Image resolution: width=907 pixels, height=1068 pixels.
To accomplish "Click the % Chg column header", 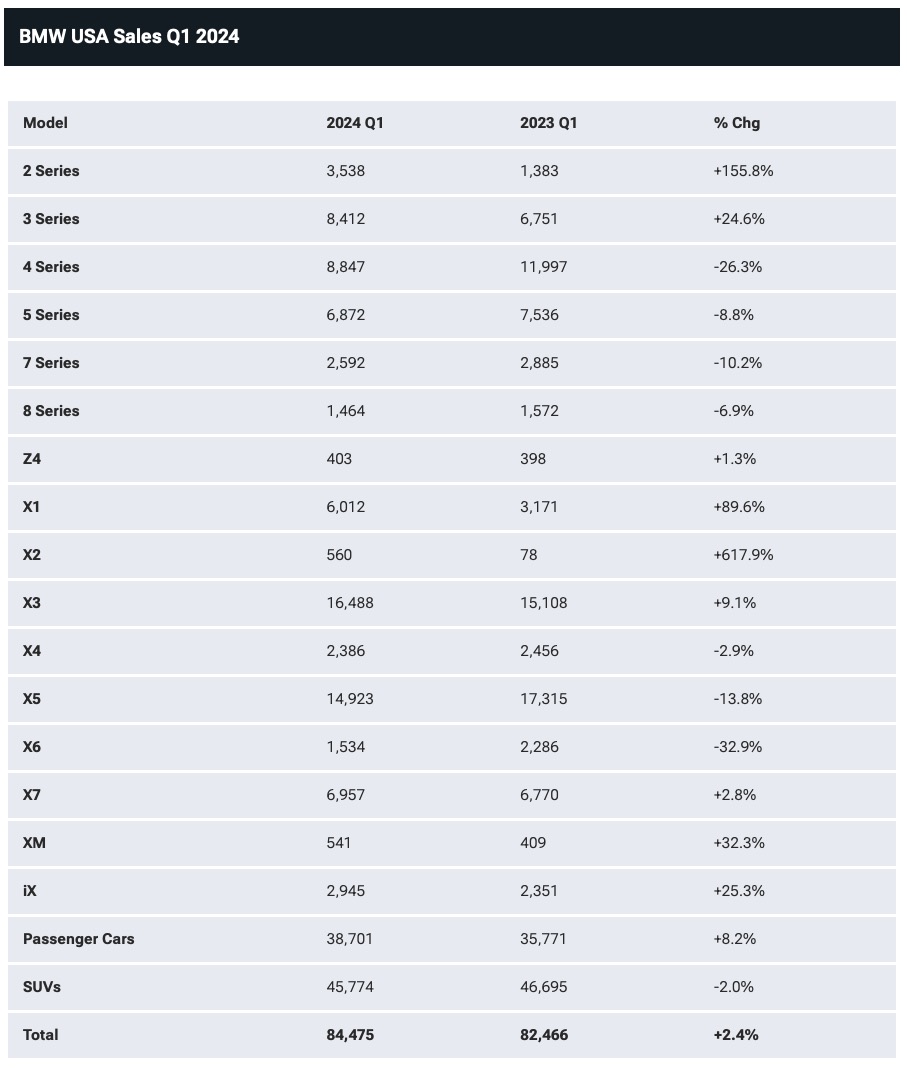I will (736, 123).
